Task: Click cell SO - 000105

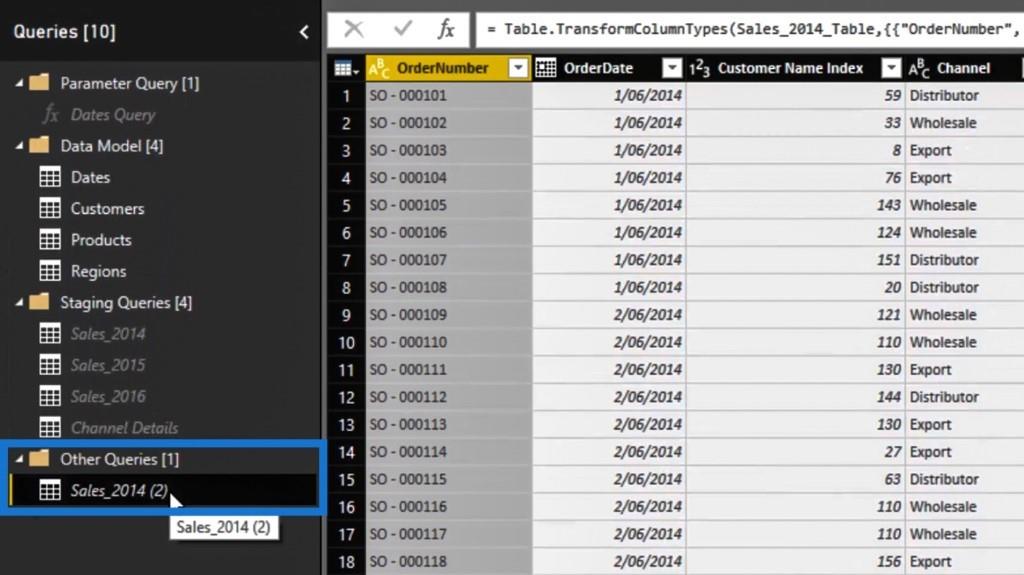Action: (x=449, y=205)
